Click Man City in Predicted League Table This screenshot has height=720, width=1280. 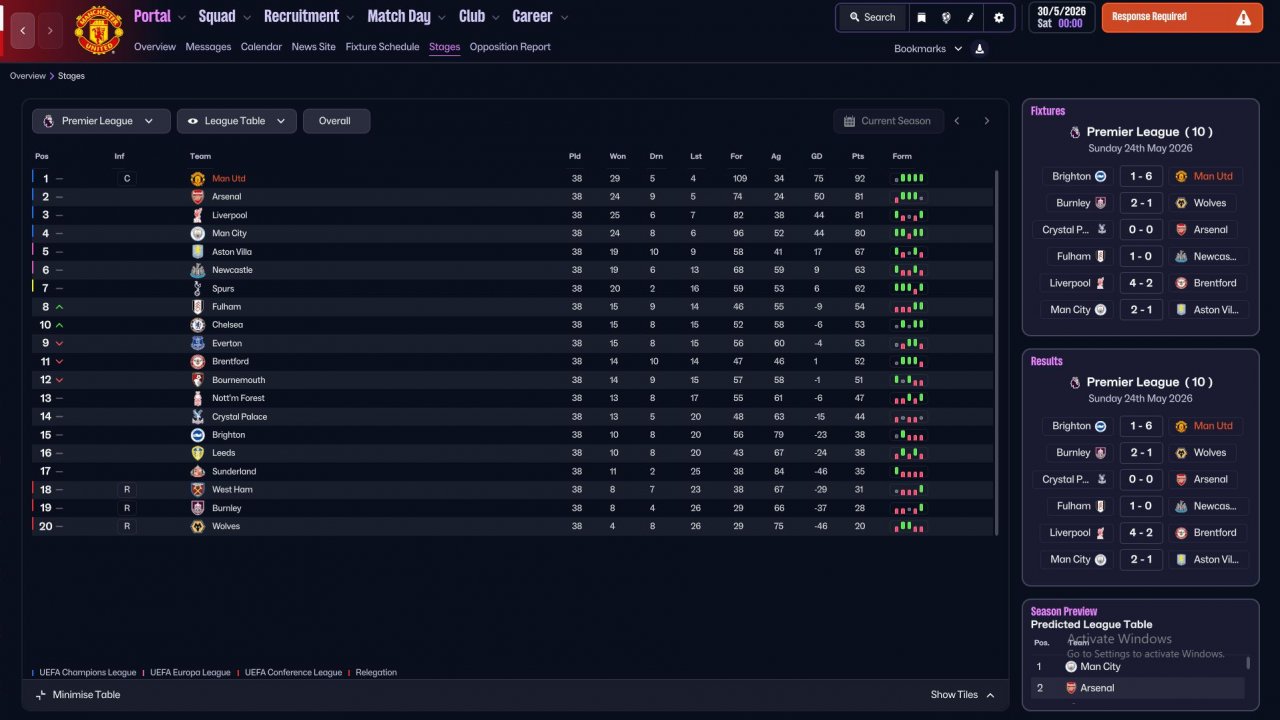(x=1100, y=667)
